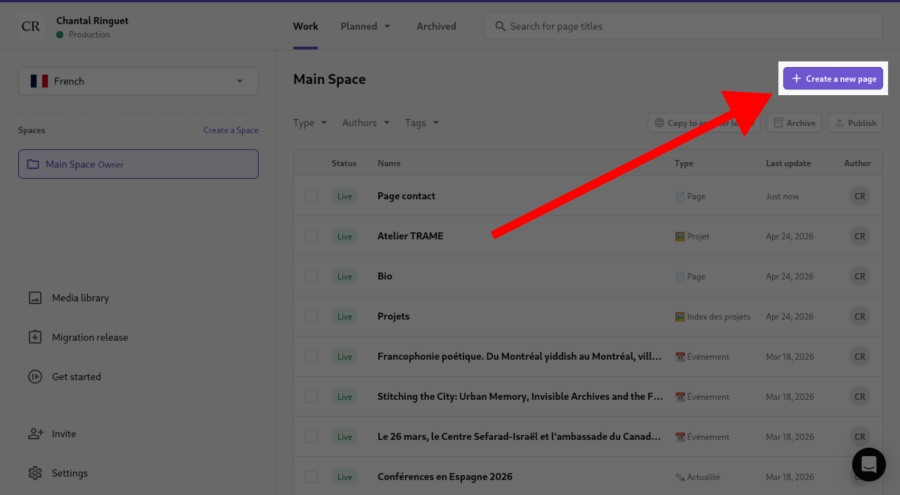This screenshot has height=495, width=900.
Task: Click the Publish upload icon
Action: [x=839, y=123]
